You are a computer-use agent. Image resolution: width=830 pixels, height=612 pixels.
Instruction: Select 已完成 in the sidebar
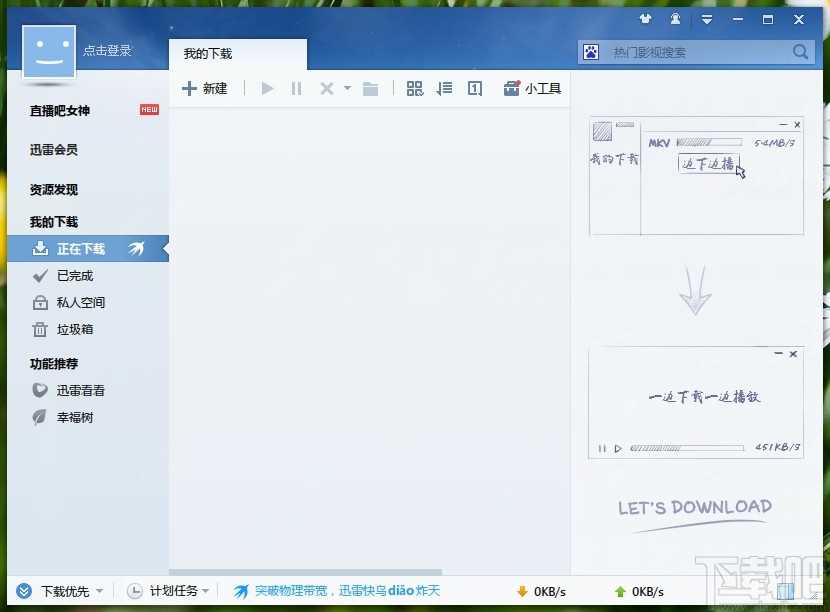click(x=75, y=276)
